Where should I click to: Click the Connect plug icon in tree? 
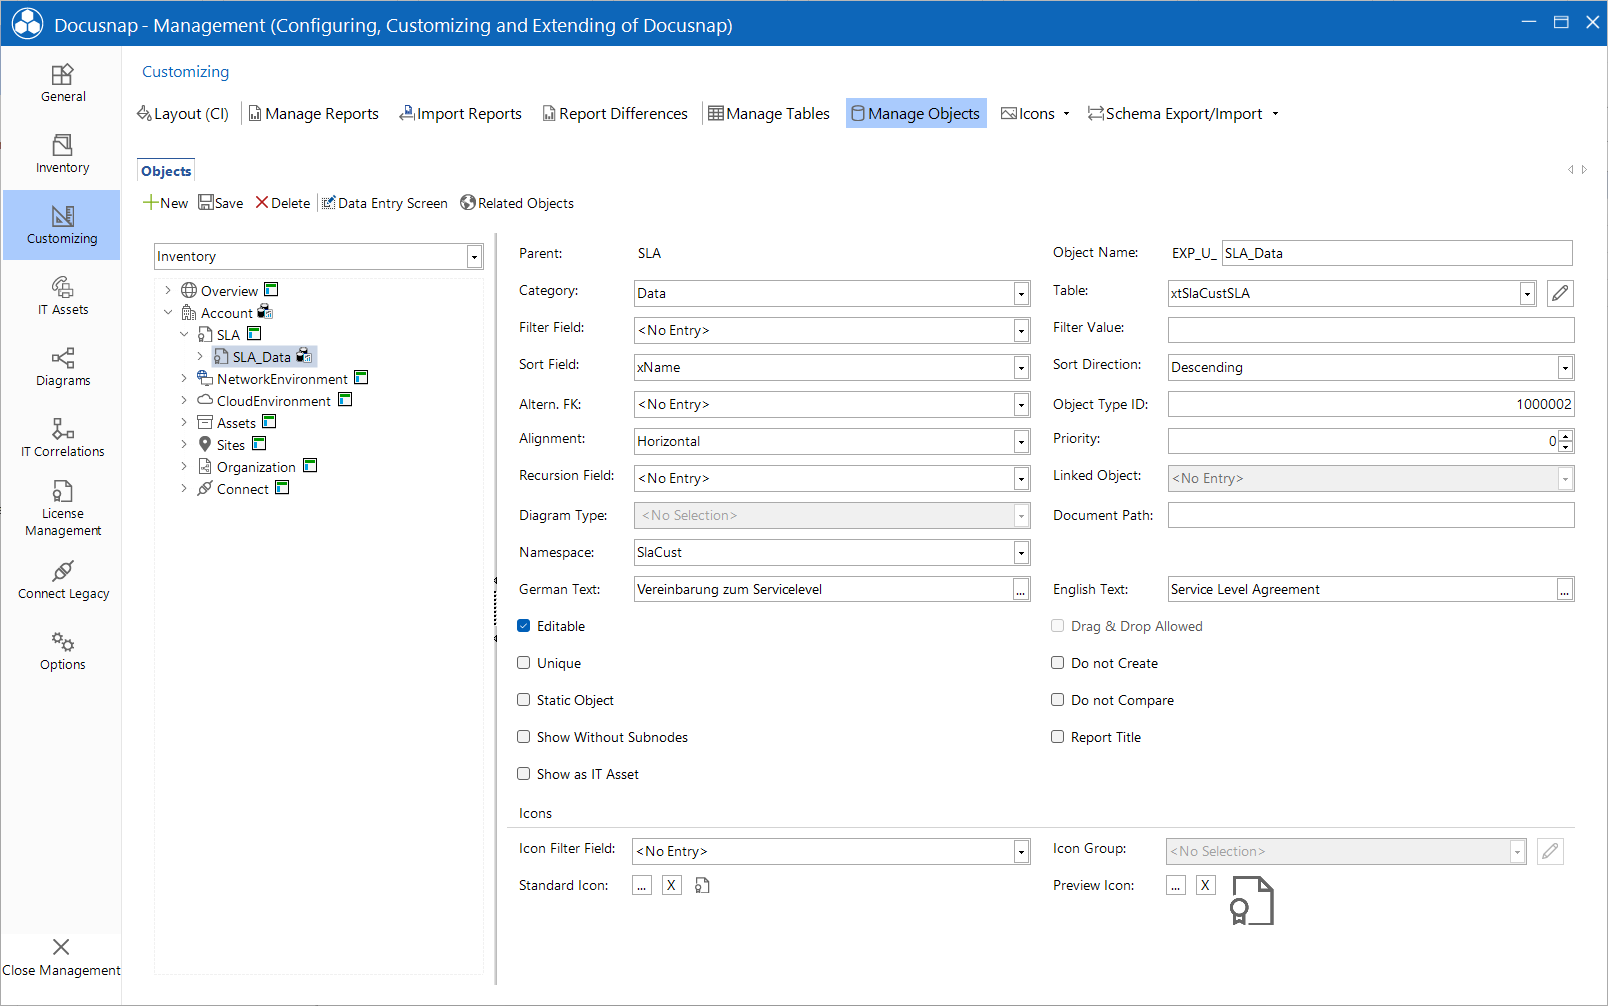click(x=205, y=488)
